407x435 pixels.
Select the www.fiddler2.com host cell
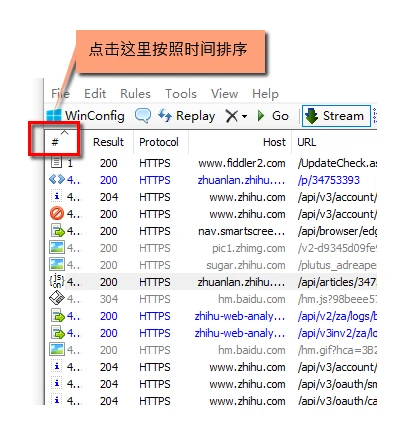(x=242, y=163)
